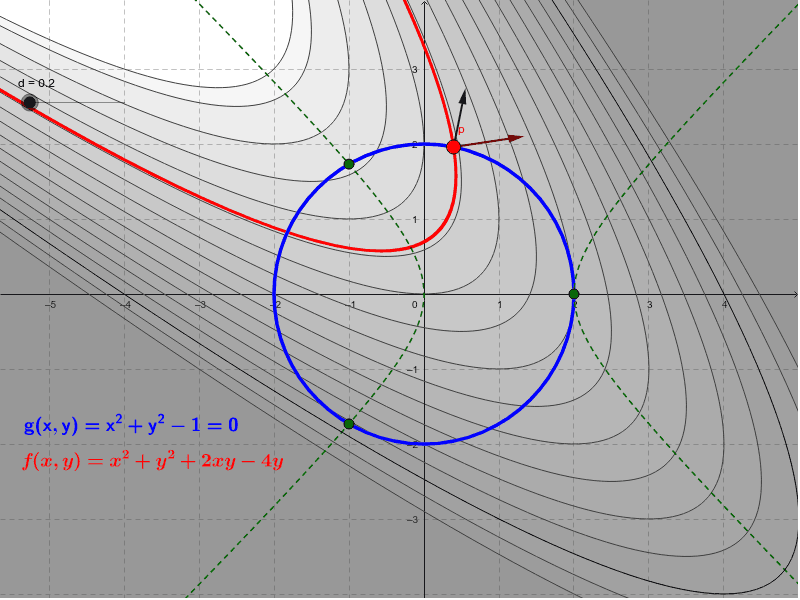Click the y-axis label -3
The height and width of the screenshot is (600, 800).
click(x=413, y=519)
